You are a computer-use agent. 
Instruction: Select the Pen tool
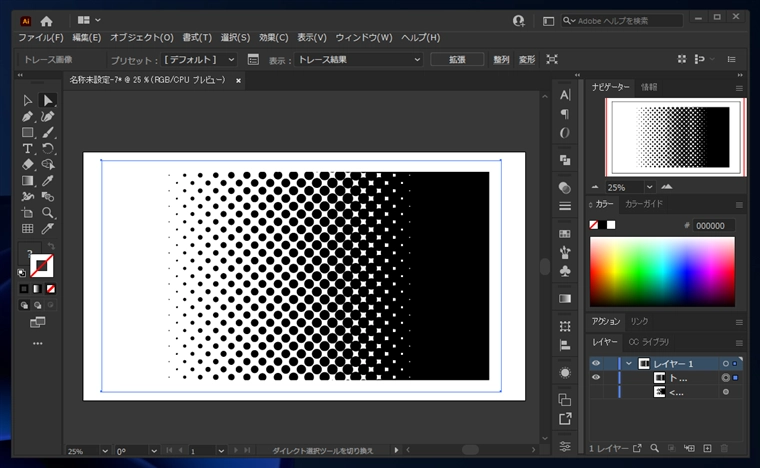point(27,116)
